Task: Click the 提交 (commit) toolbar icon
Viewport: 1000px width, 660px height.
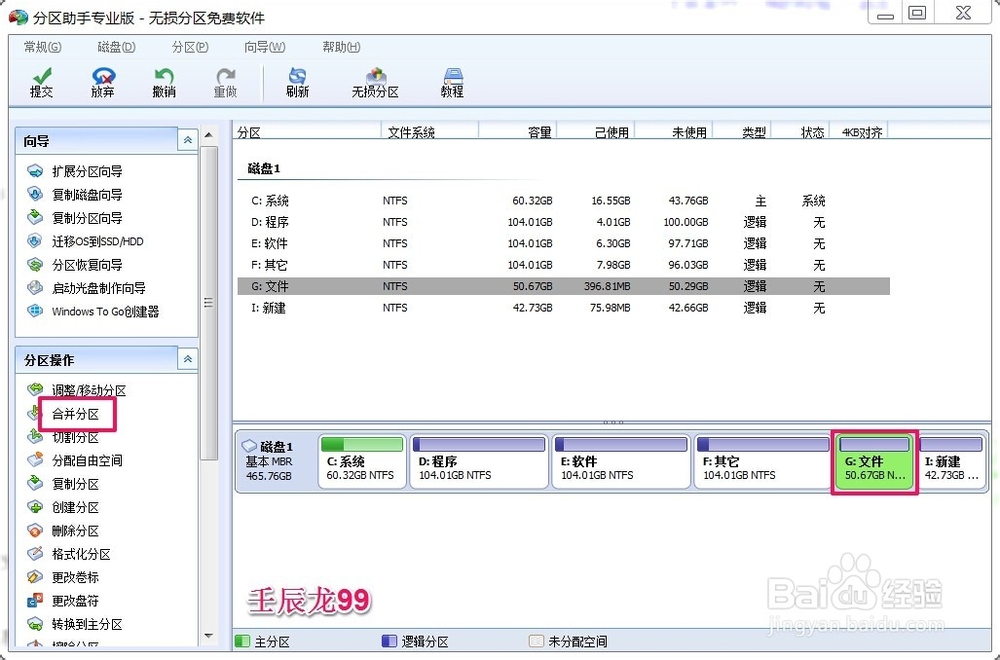Action: pyautogui.click(x=41, y=83)
